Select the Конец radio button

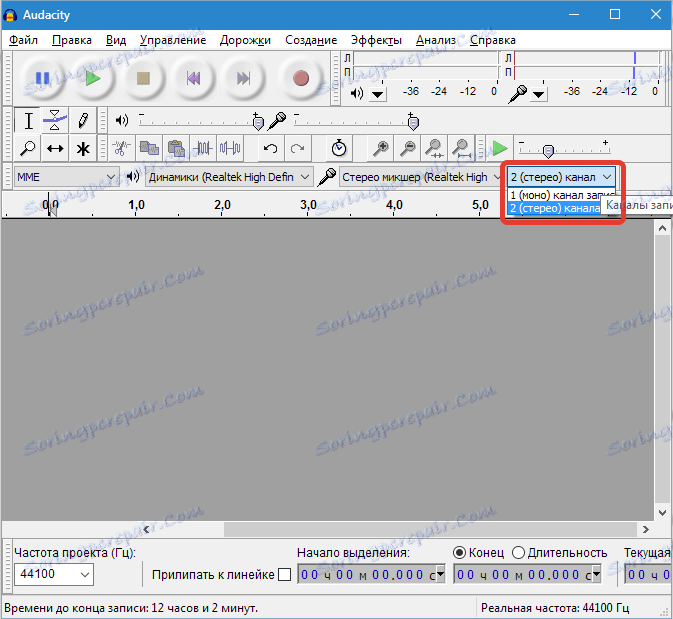pyautogui.click(x=459, y=552)
